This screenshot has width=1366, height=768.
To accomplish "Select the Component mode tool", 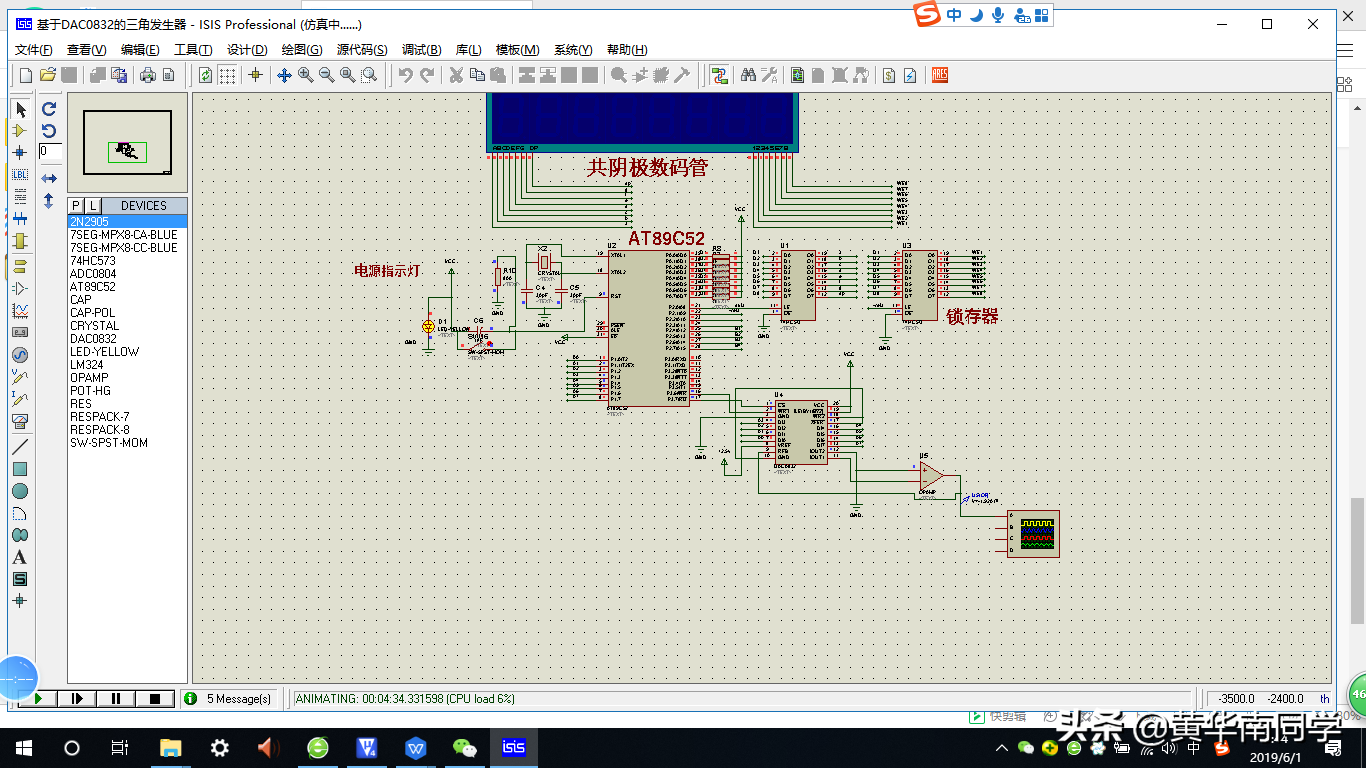I will (x=19, y=131).
